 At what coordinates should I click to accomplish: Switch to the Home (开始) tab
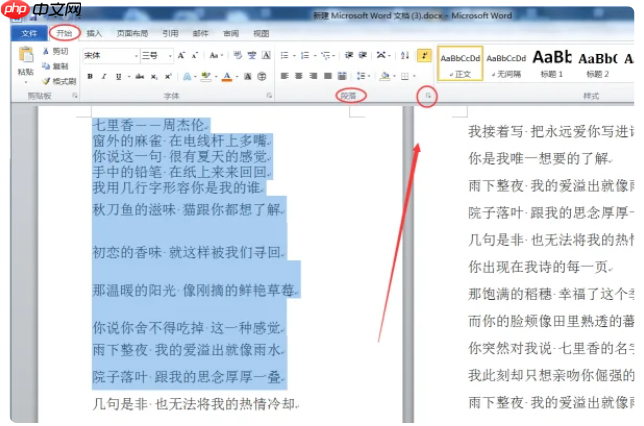click(64, 33)
